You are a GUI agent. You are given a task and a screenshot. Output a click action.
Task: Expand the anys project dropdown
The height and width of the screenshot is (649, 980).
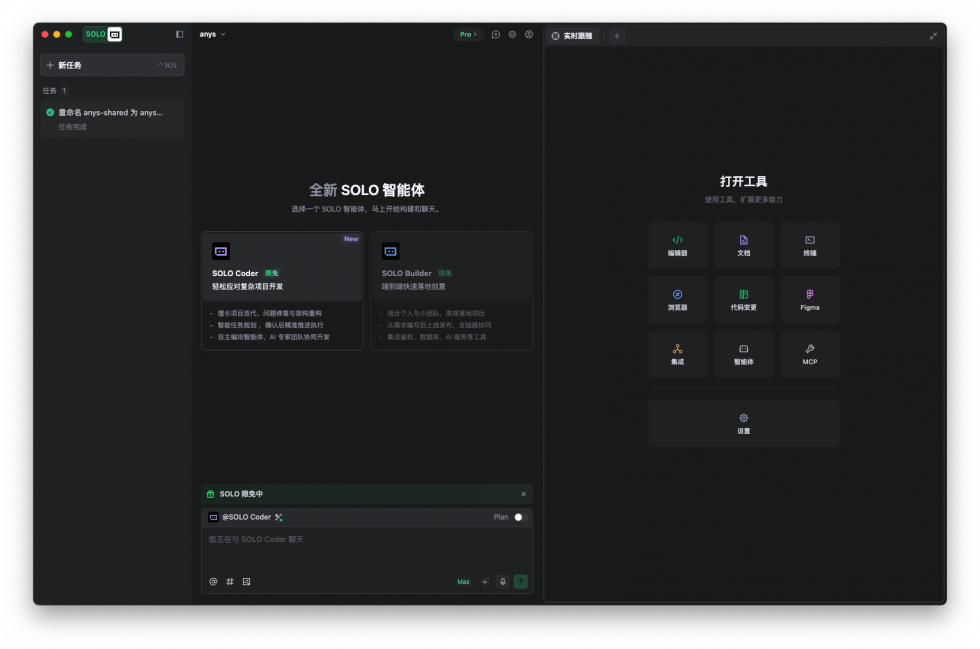pyautogui.click(x=212, y=34)
